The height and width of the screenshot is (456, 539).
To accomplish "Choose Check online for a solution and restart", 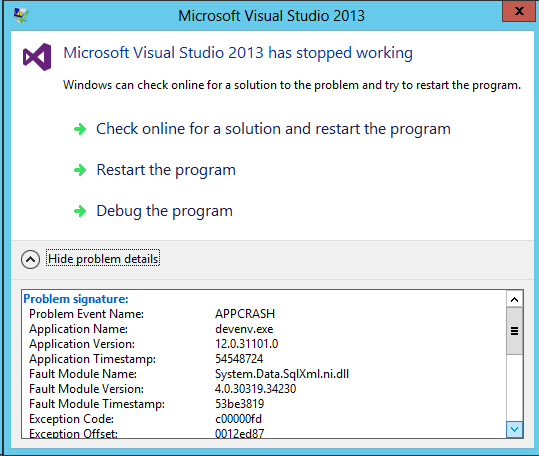I will click(x=273, y=129).
